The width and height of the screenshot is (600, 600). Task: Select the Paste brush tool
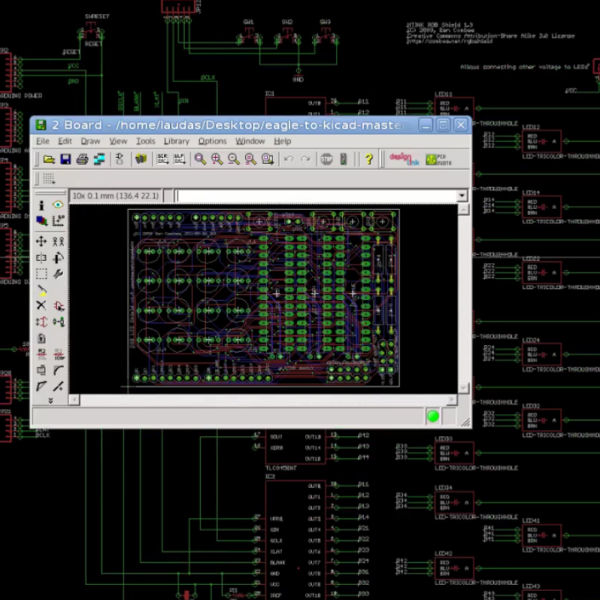click(42, 290)
